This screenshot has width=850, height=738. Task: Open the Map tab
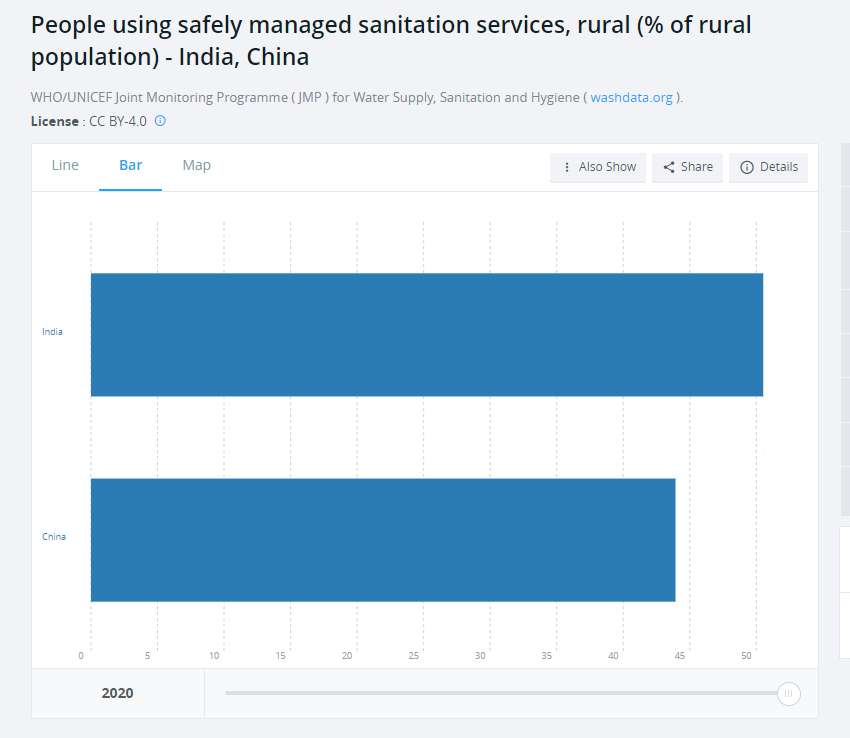(x=196, y=165)
